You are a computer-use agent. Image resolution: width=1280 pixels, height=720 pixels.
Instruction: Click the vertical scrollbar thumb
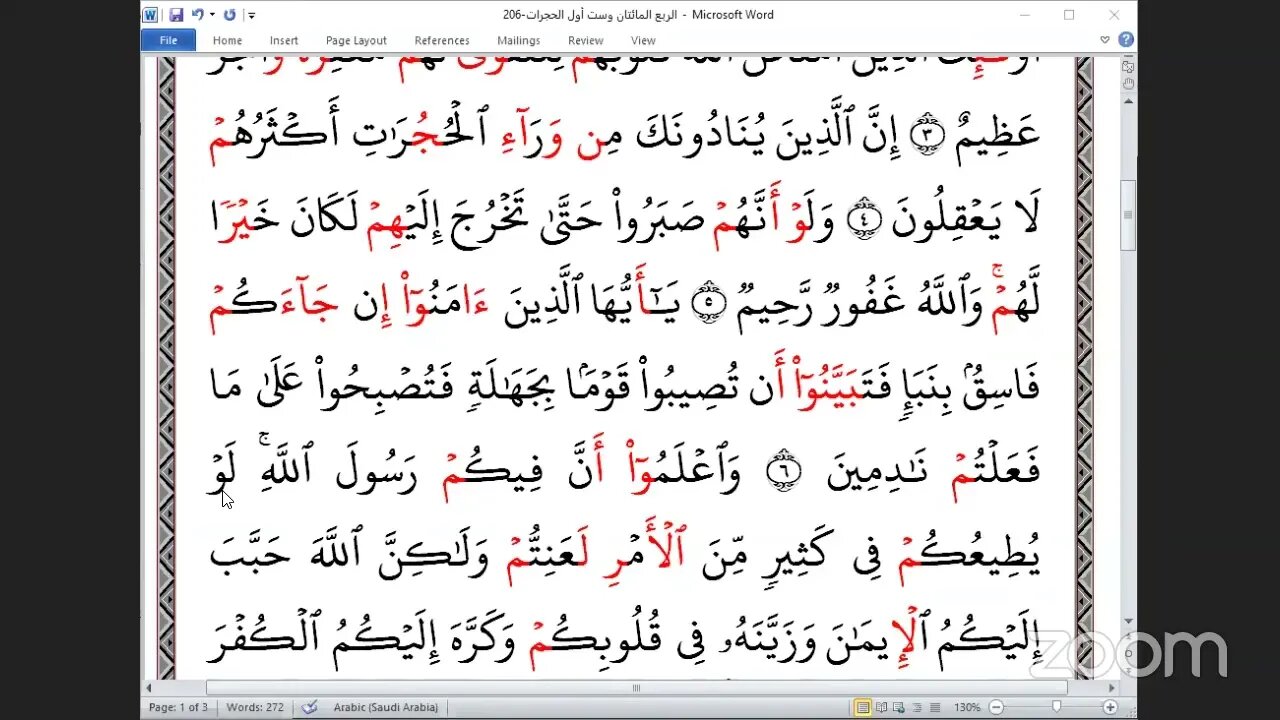(x=1128, y=215)
